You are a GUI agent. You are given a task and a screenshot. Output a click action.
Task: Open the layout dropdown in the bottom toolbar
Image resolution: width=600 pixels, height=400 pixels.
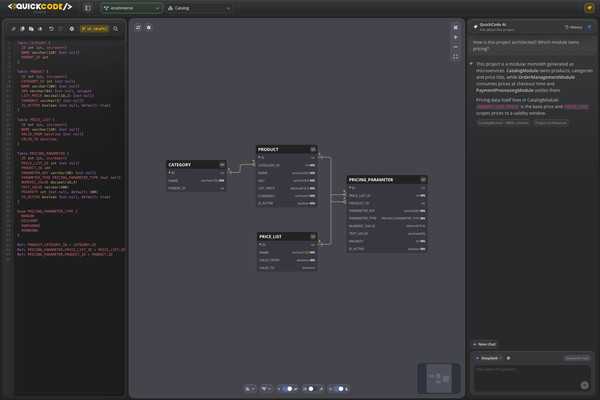click(250, 389)
